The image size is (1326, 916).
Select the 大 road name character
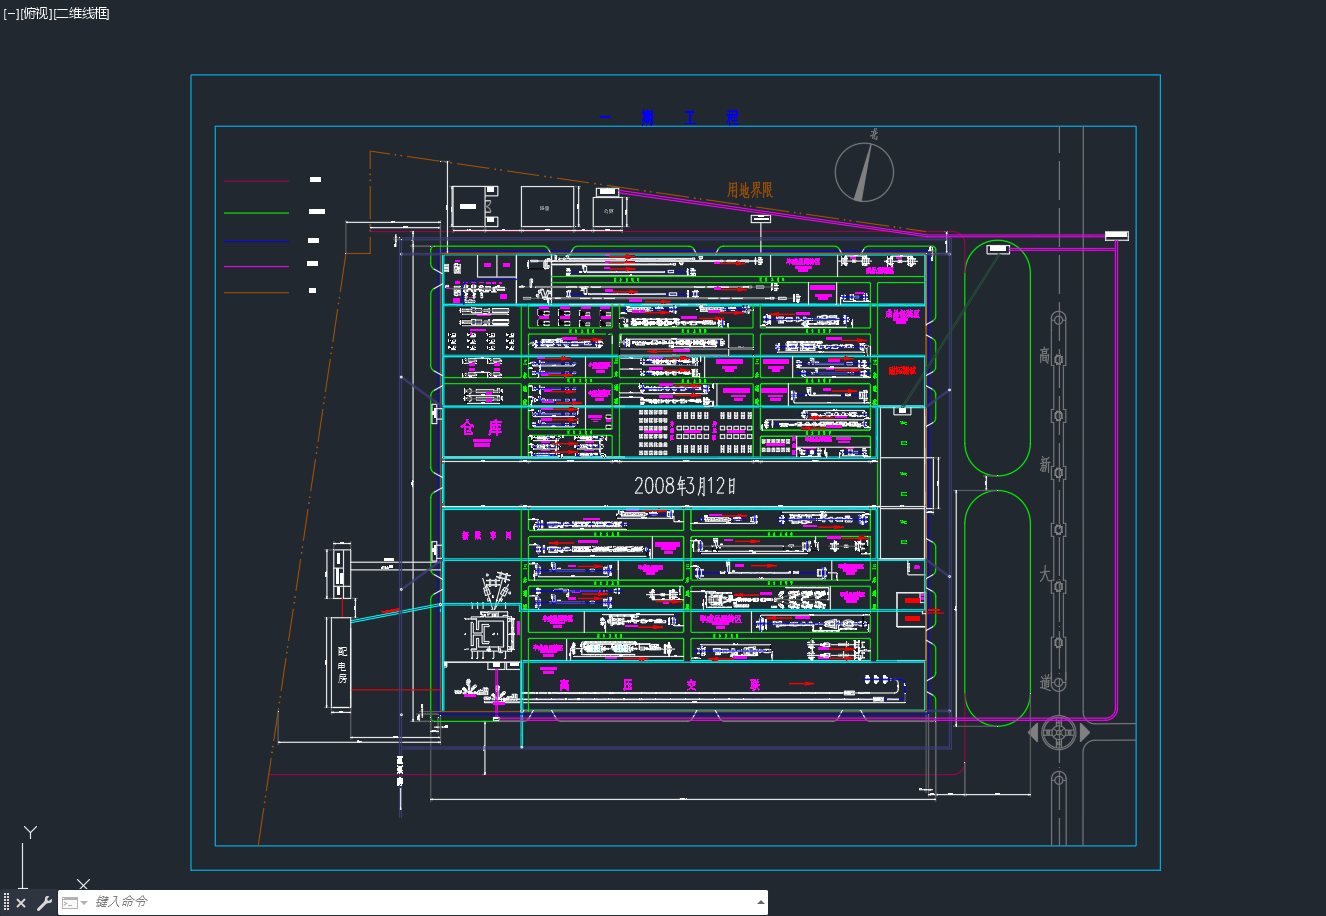pos(1045,575)
